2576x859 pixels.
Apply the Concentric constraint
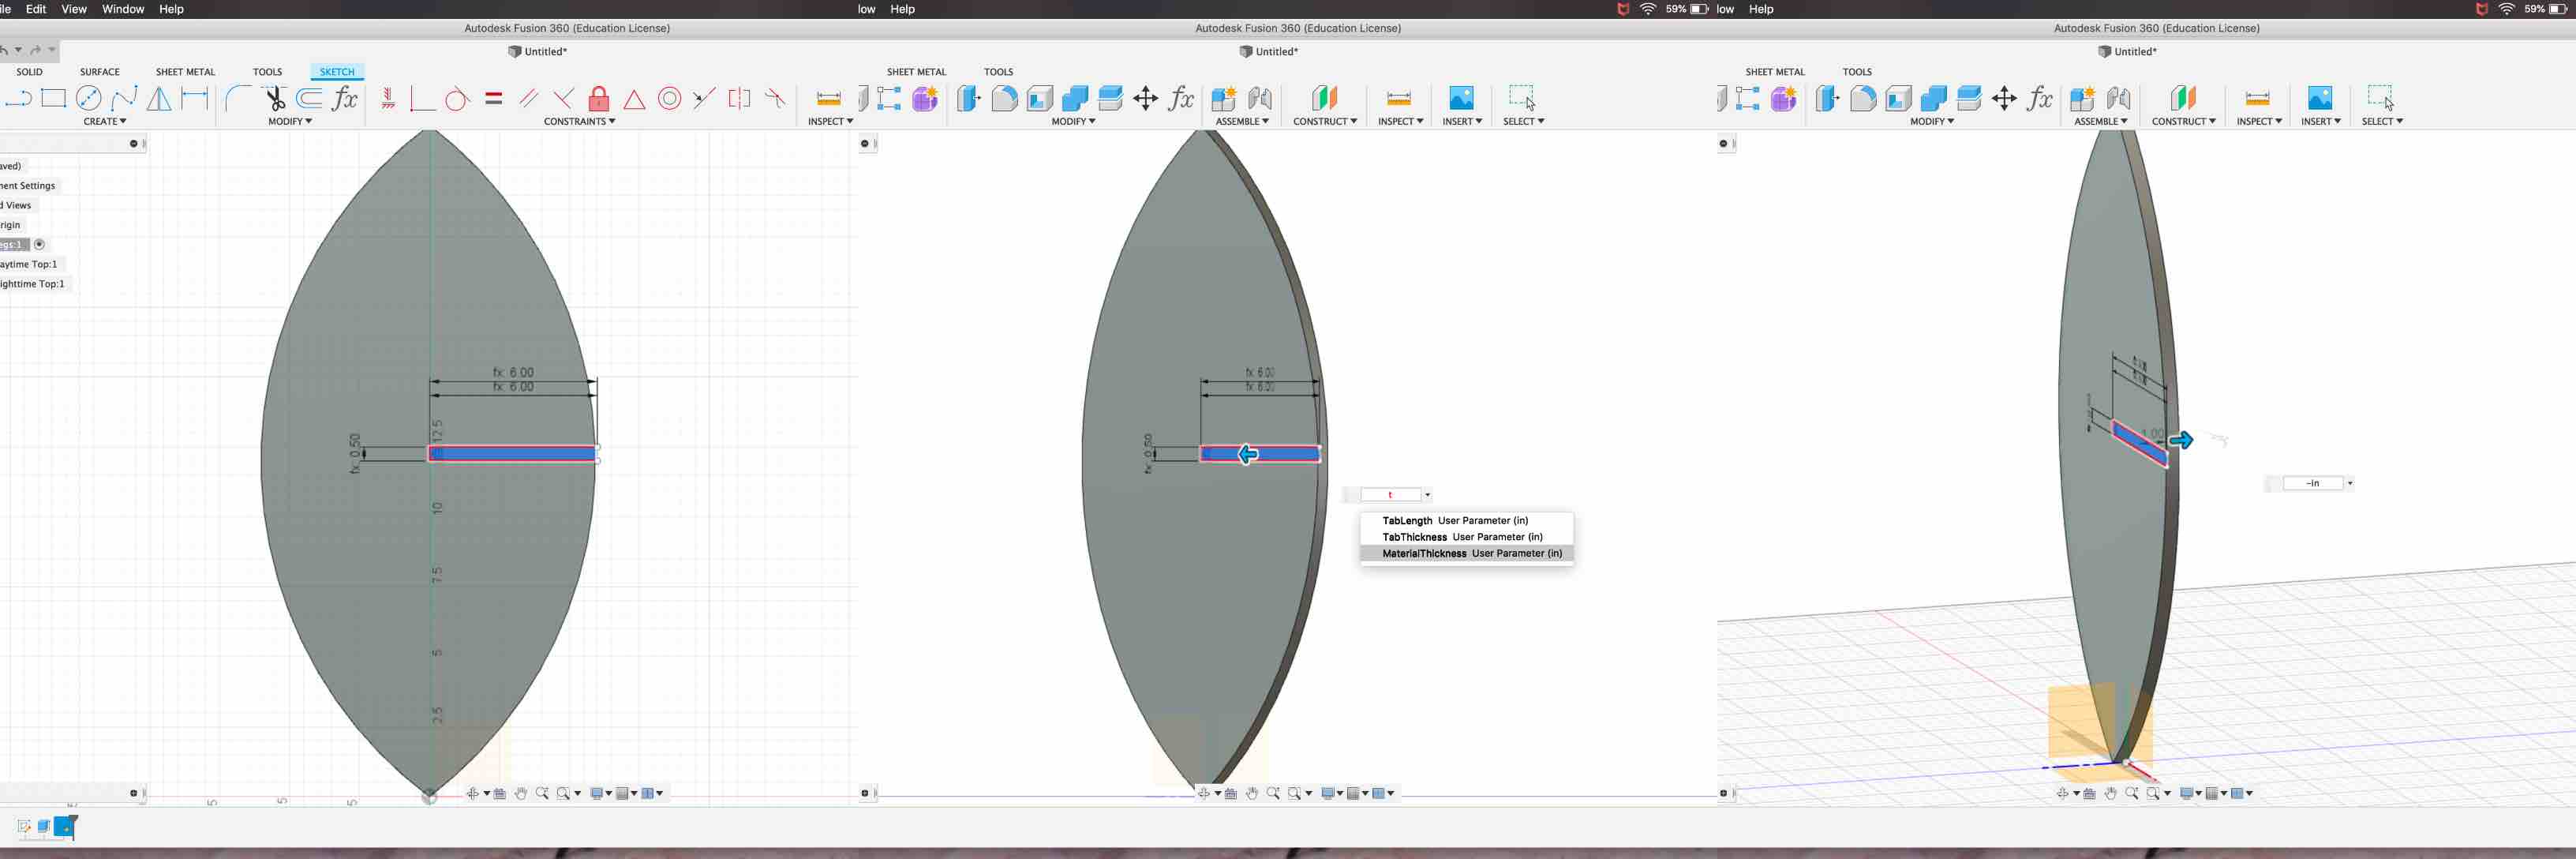point(670,98)
